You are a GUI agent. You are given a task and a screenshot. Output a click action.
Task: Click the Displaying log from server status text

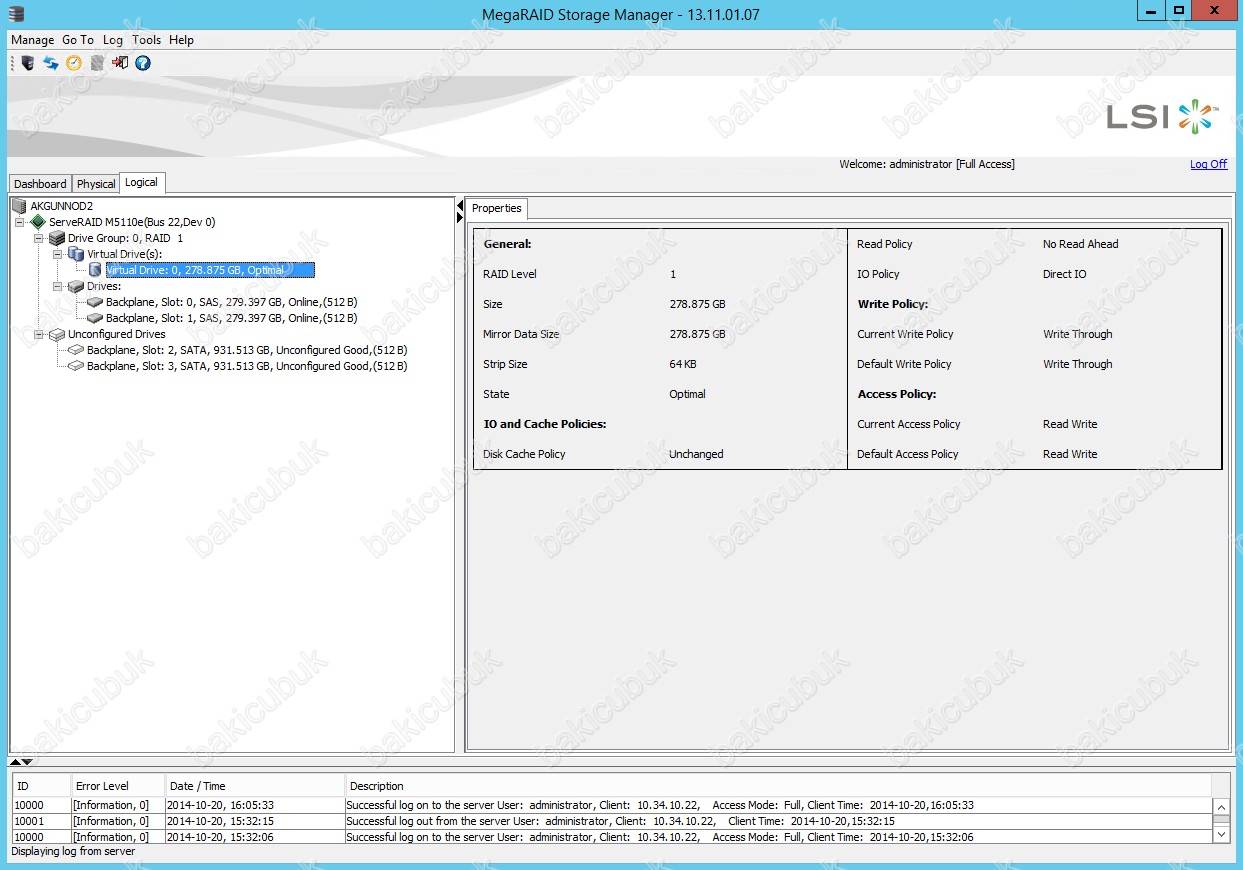point(73,852)
